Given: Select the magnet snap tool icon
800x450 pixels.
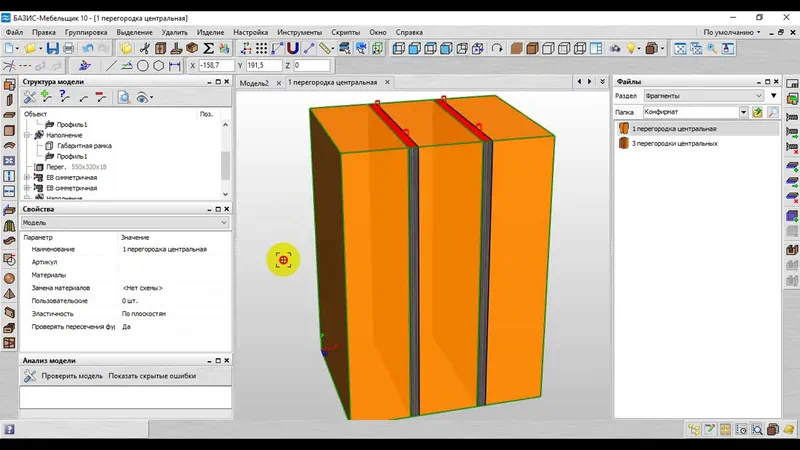Looking at the screenshot, I should click(x=293, y=48).
